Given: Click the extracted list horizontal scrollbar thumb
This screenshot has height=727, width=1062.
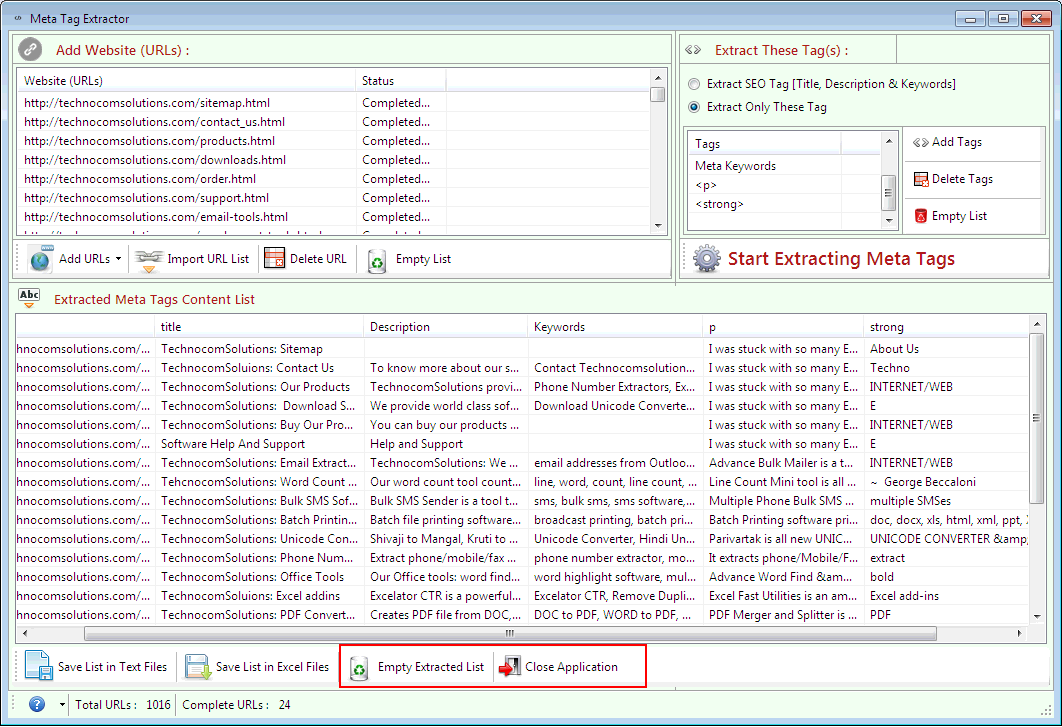Looking at the screenshot, I should pyautogui.click(x=510, y=633).
